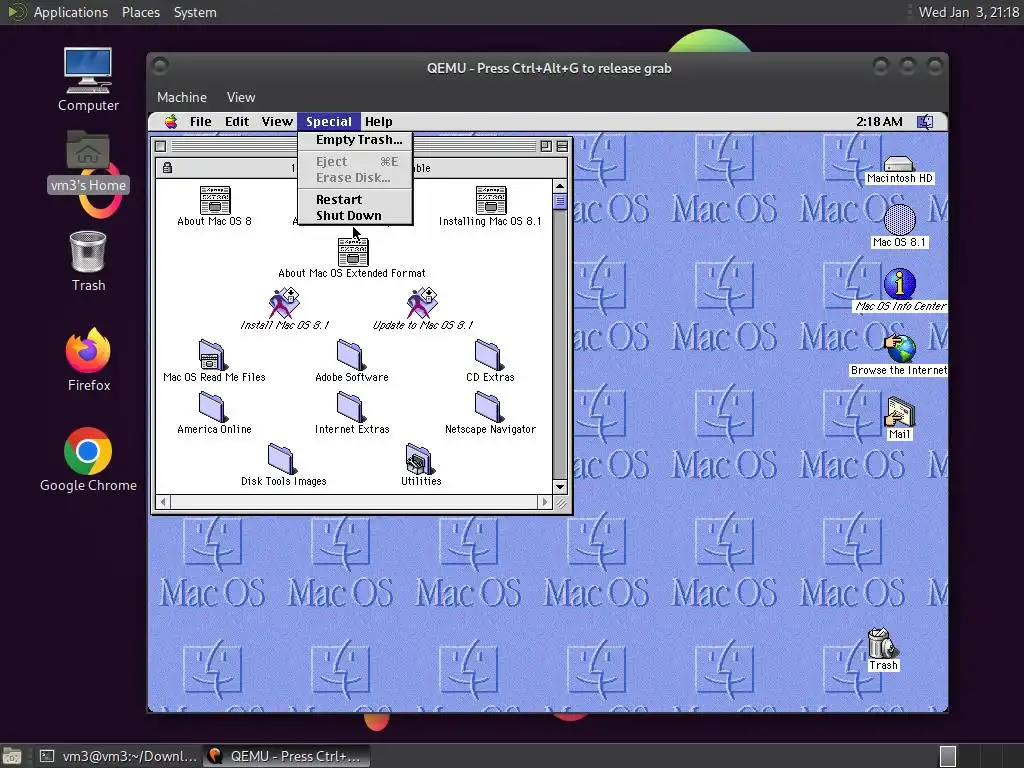Open the host System menu
Screen dimensions: 1024x768
point(195,12)
